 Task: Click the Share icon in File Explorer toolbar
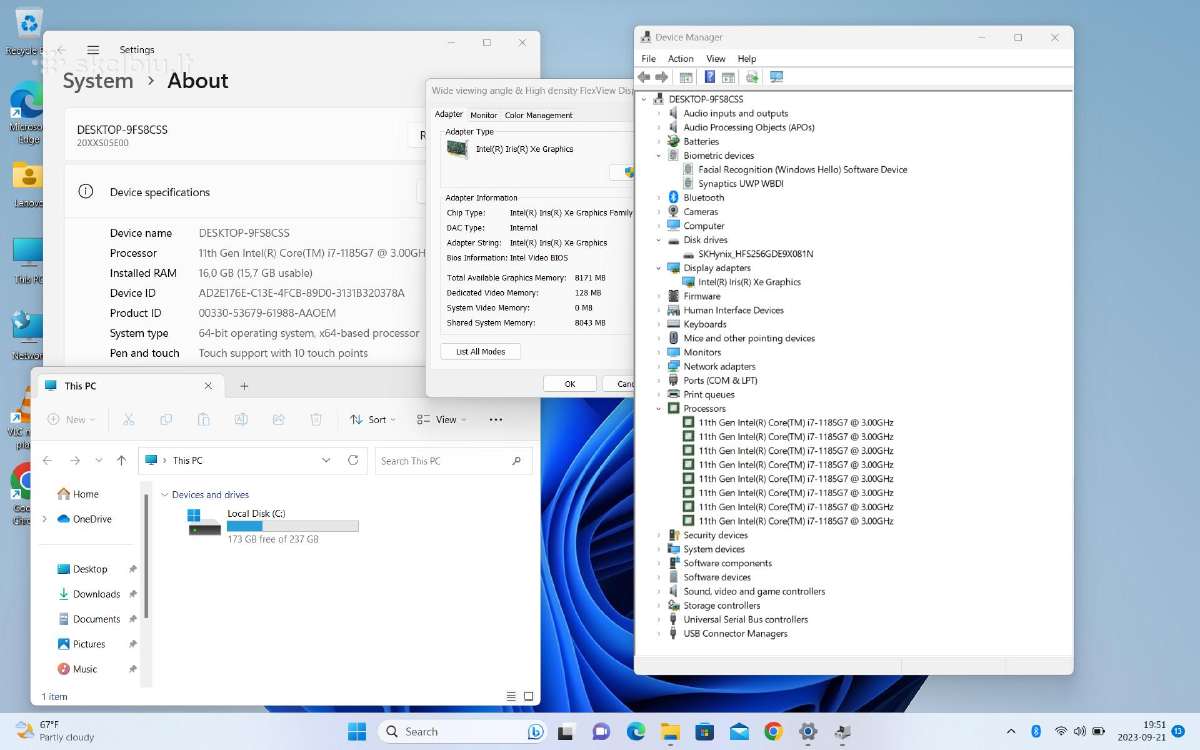pyautogui.click(x=279, y=420)
